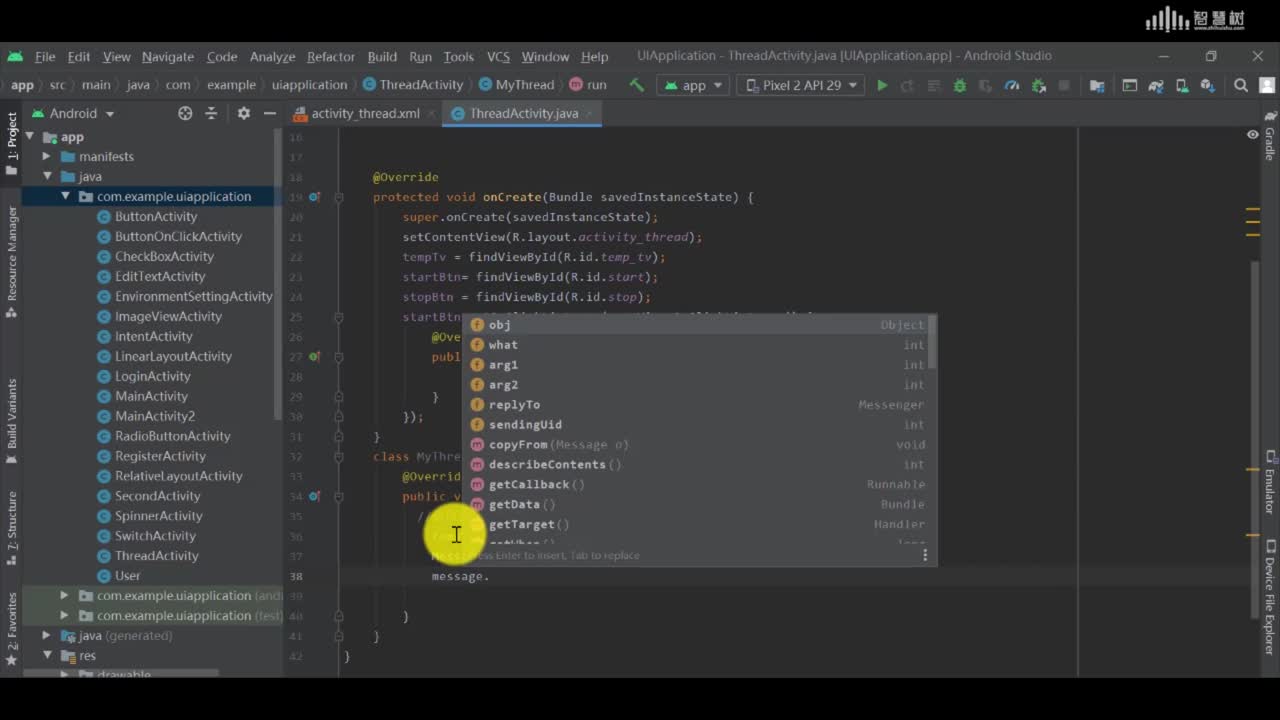Open completion popup three-dot options
The image size is (1280, 720).
pyautogui.click(x=924, y=555)
